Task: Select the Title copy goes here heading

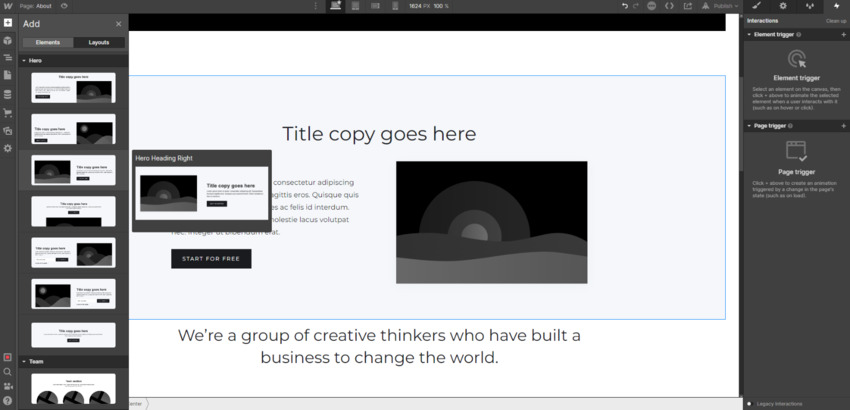Action: (x=379, y=134)
